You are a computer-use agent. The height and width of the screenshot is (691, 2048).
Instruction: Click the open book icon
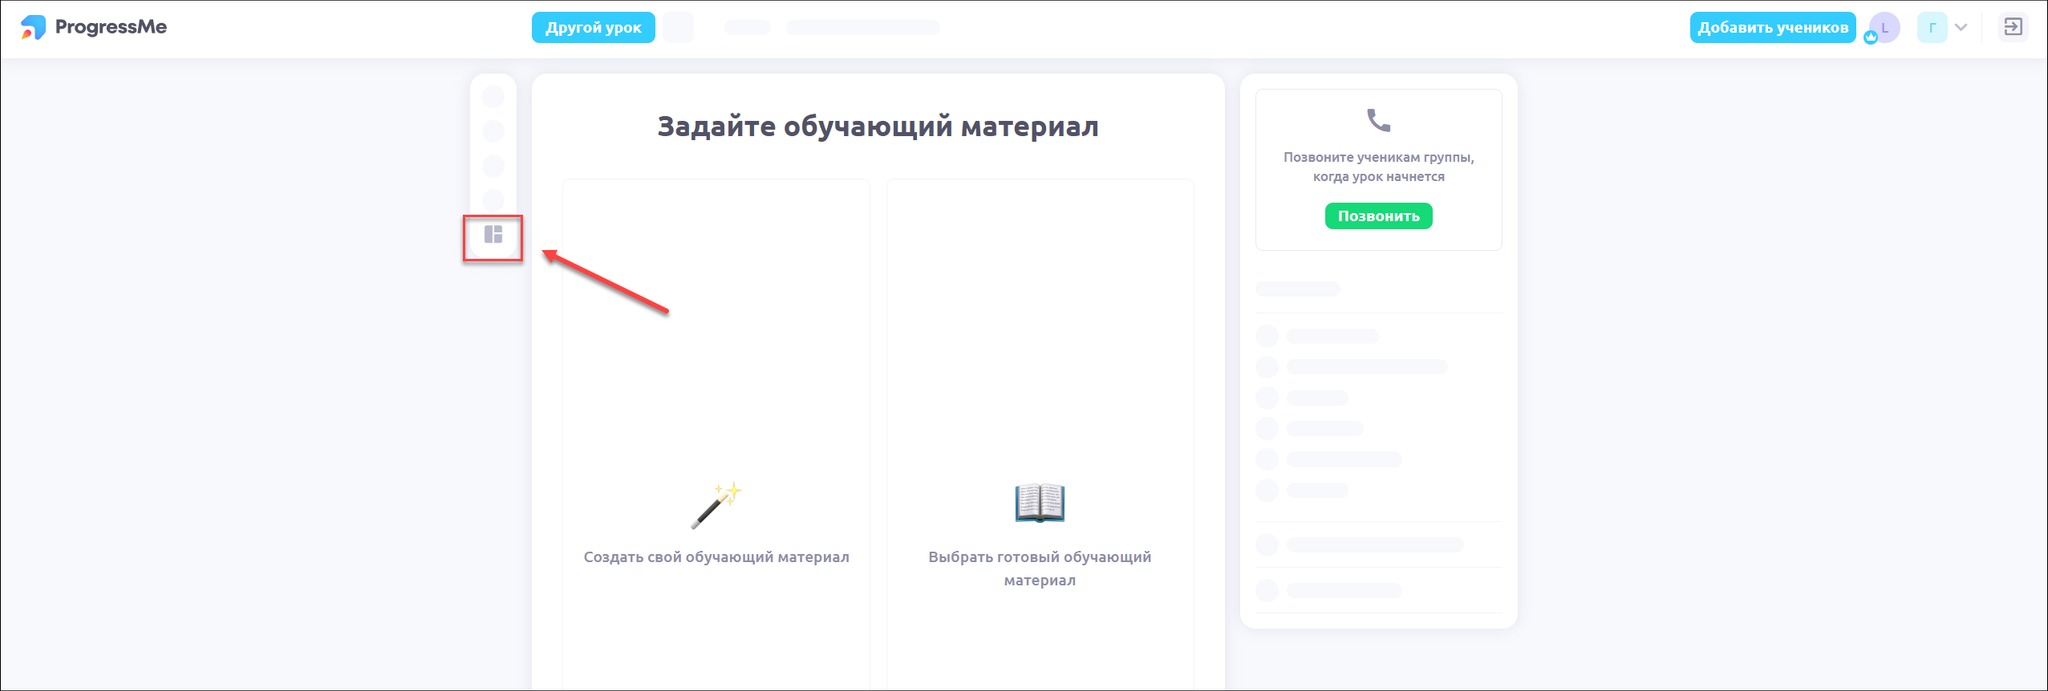tap(1039, 503)
